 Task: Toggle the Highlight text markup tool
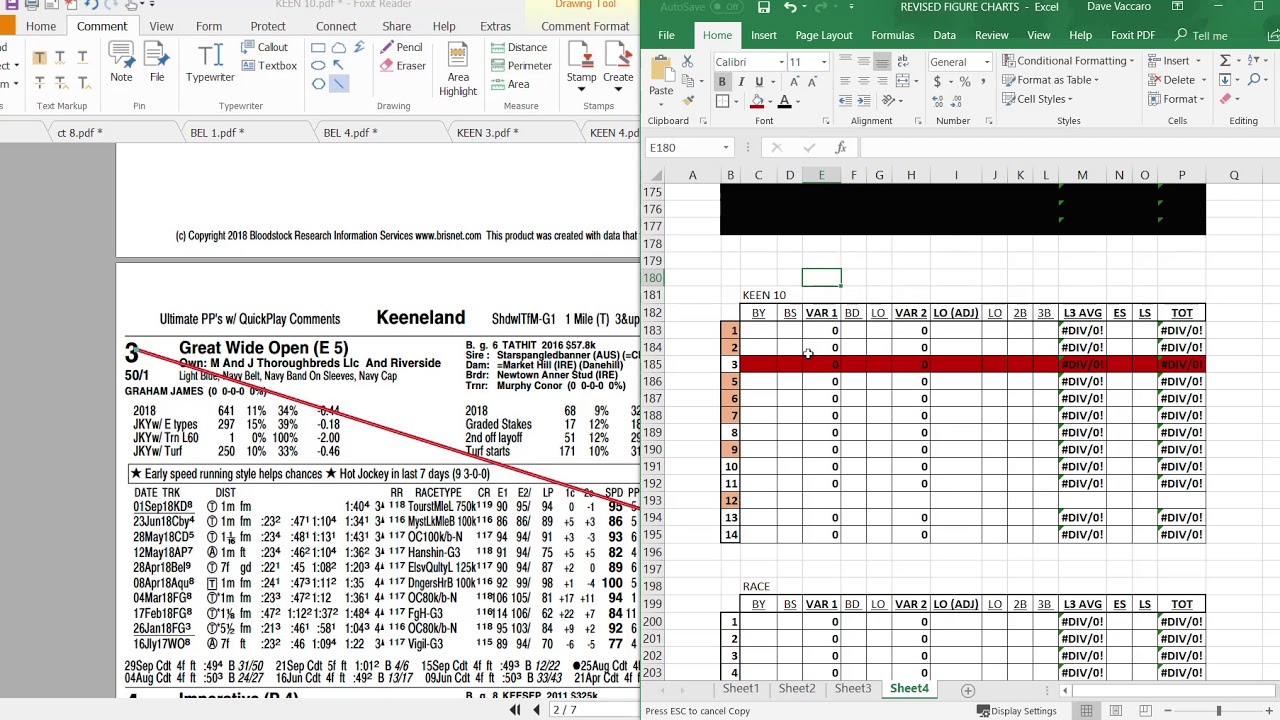pos(40,57)
